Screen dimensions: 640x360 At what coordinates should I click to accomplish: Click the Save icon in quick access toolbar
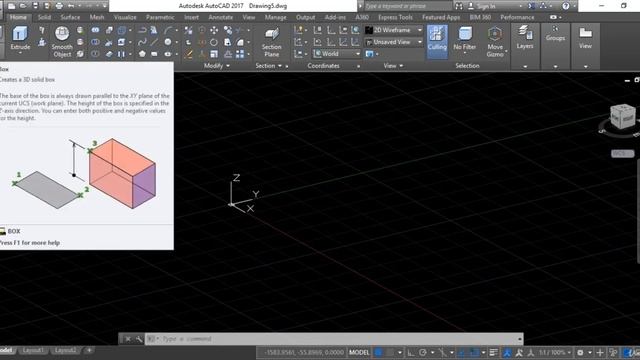click(x=36, y=6)
